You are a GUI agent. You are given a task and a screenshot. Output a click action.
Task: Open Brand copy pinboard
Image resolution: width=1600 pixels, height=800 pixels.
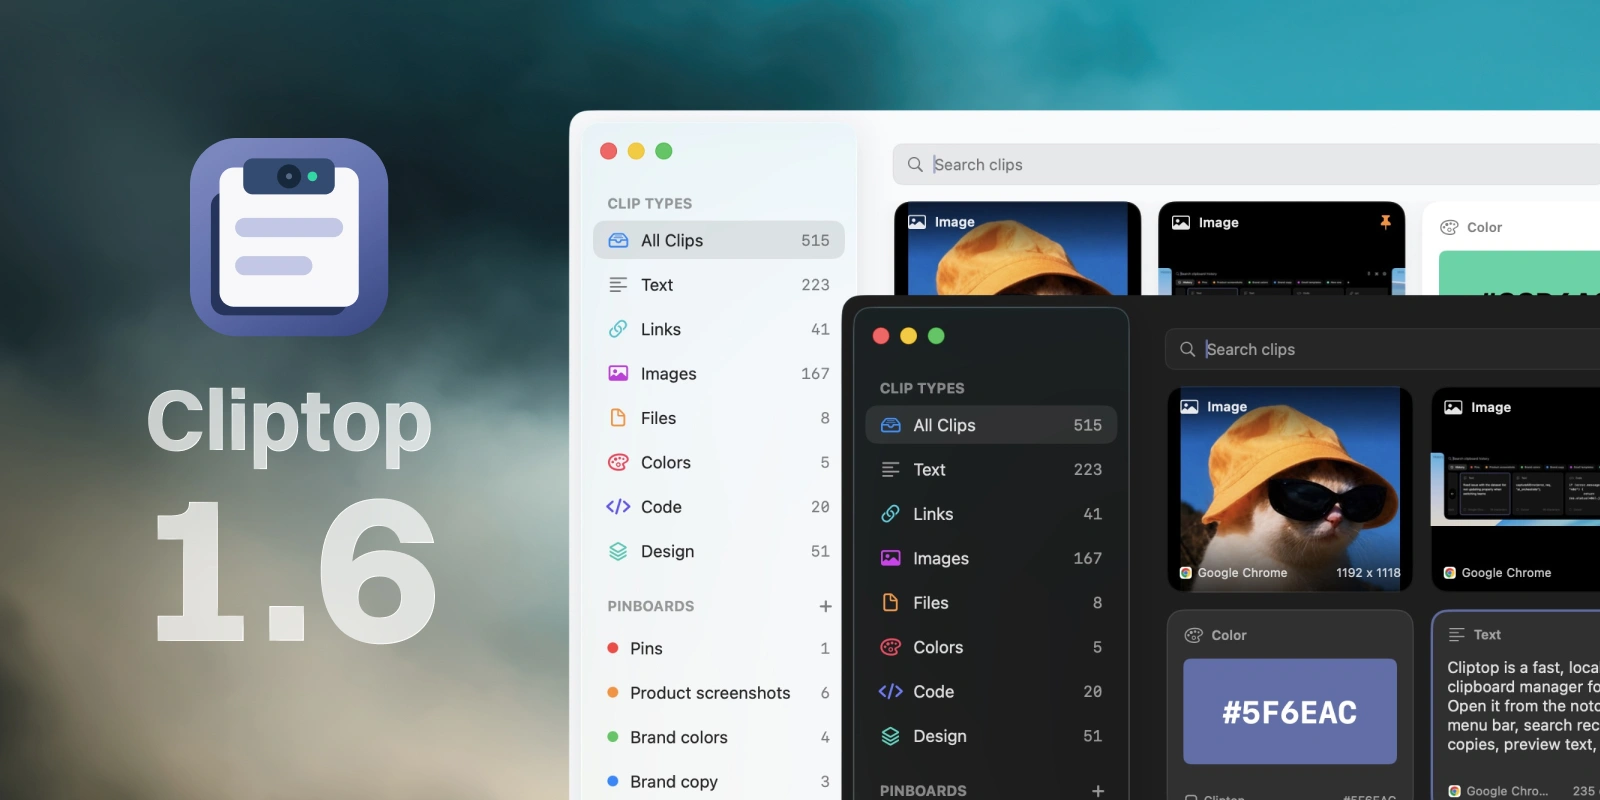(719, 782)
